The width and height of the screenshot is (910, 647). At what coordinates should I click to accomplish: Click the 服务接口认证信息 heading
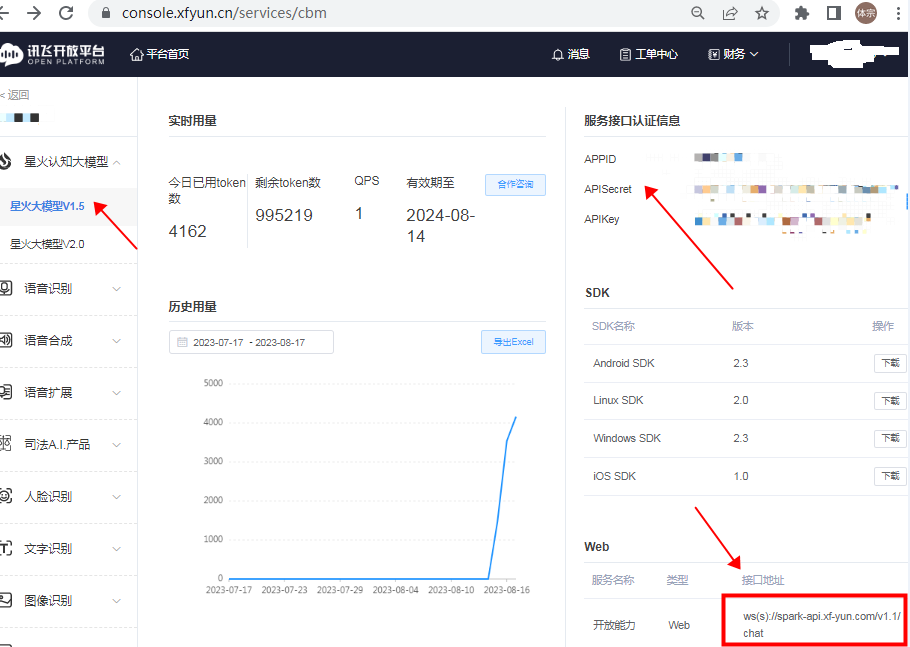[x=632, y=121]
